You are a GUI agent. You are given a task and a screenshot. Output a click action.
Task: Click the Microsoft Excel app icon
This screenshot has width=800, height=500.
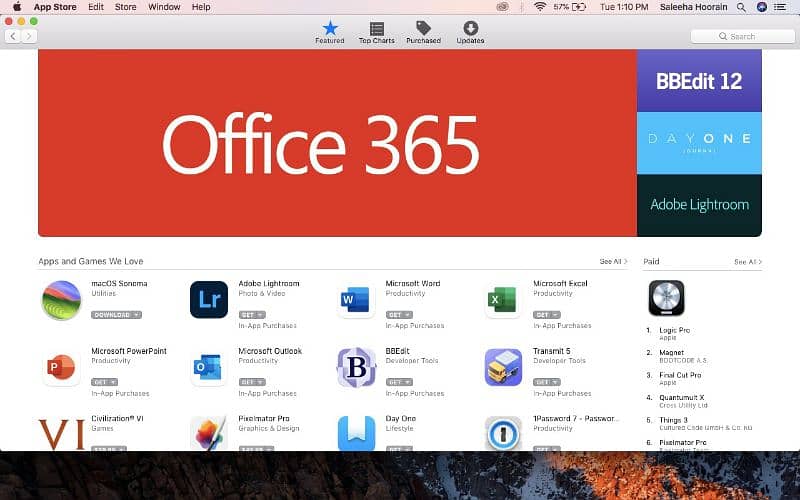(503, 300)
